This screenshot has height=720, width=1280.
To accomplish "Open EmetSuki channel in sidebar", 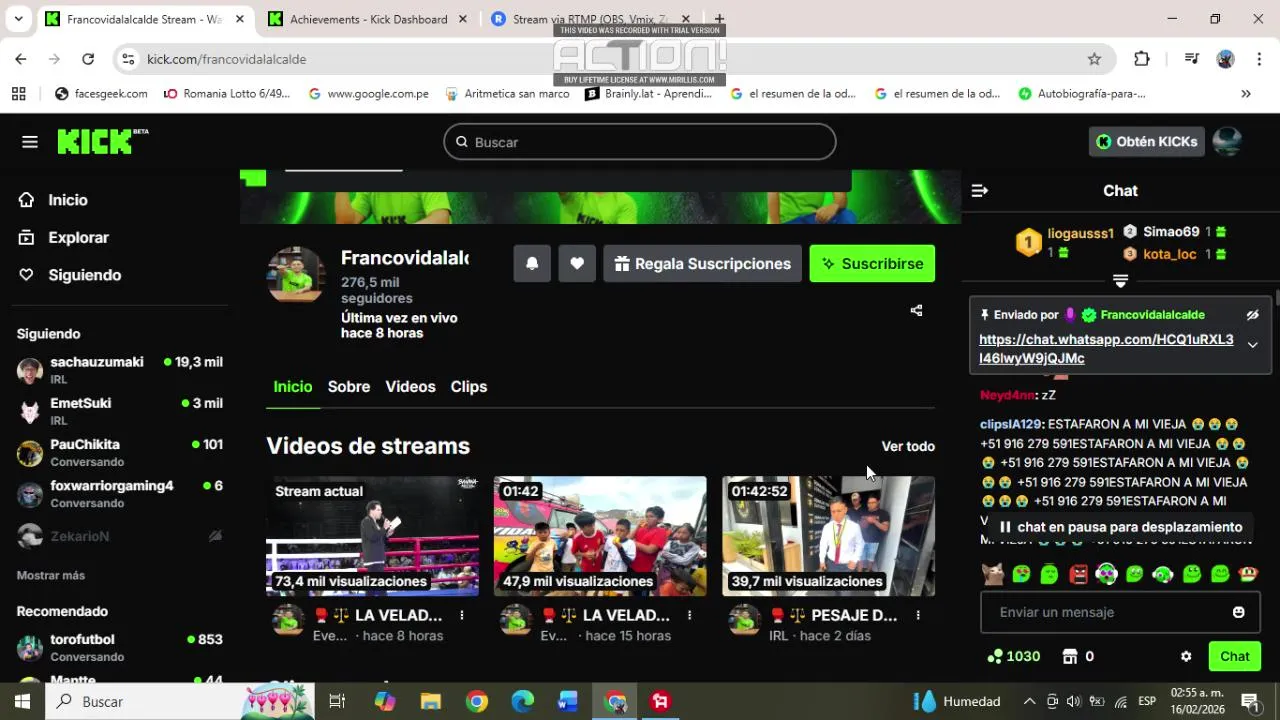I will coord(120,411).
